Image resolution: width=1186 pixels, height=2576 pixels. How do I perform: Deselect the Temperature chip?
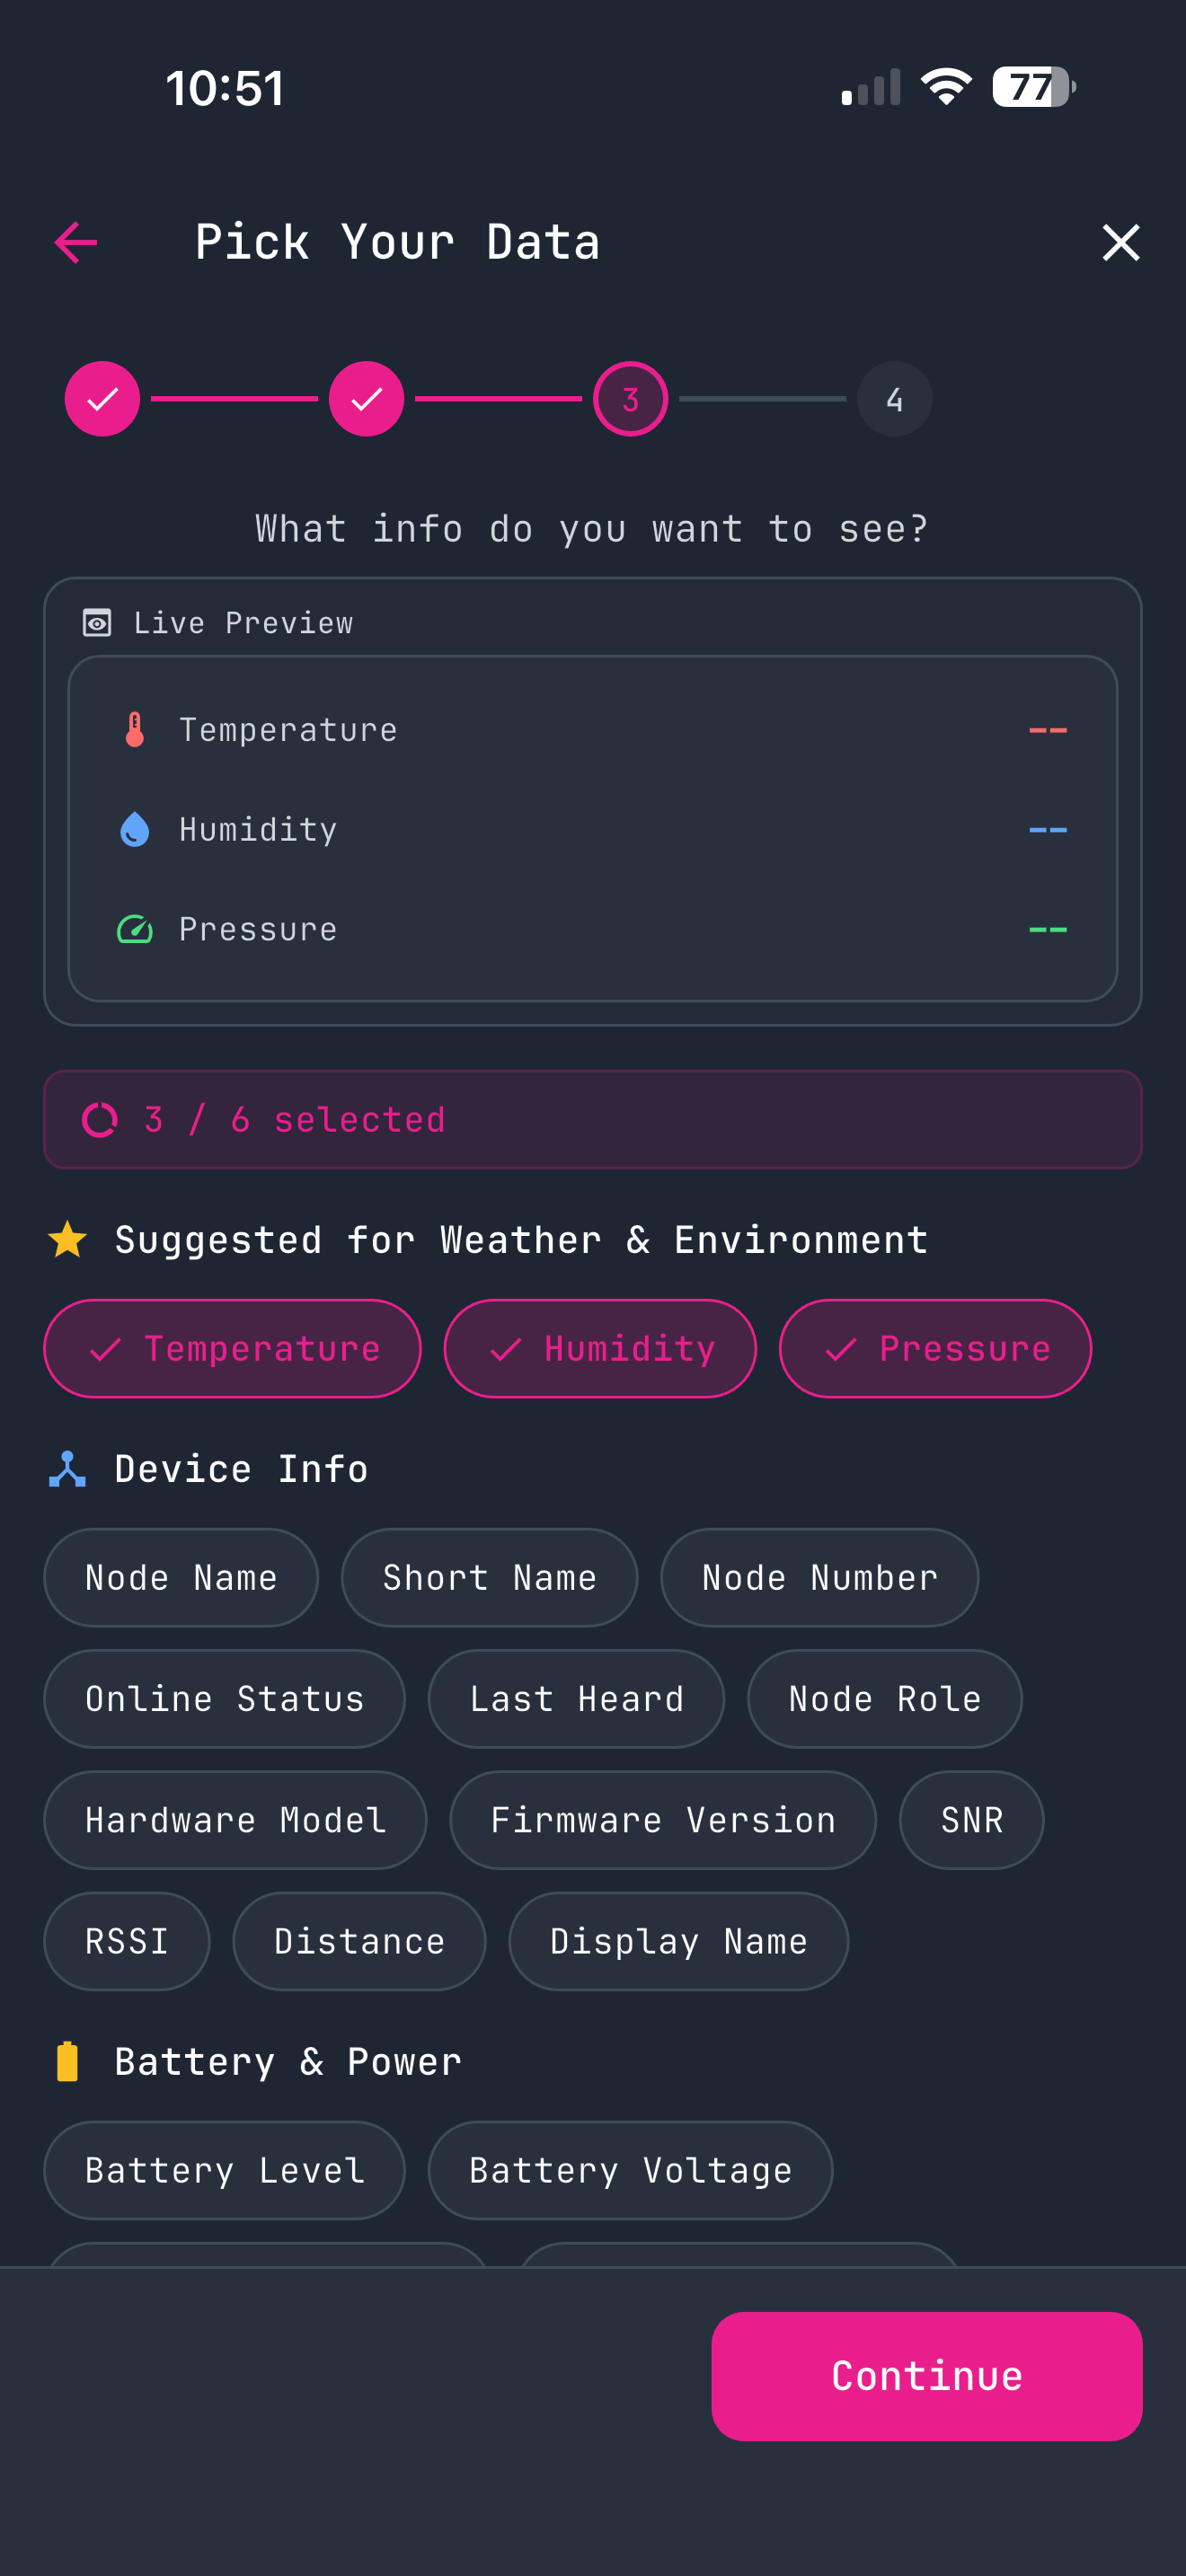point(232,1347)
